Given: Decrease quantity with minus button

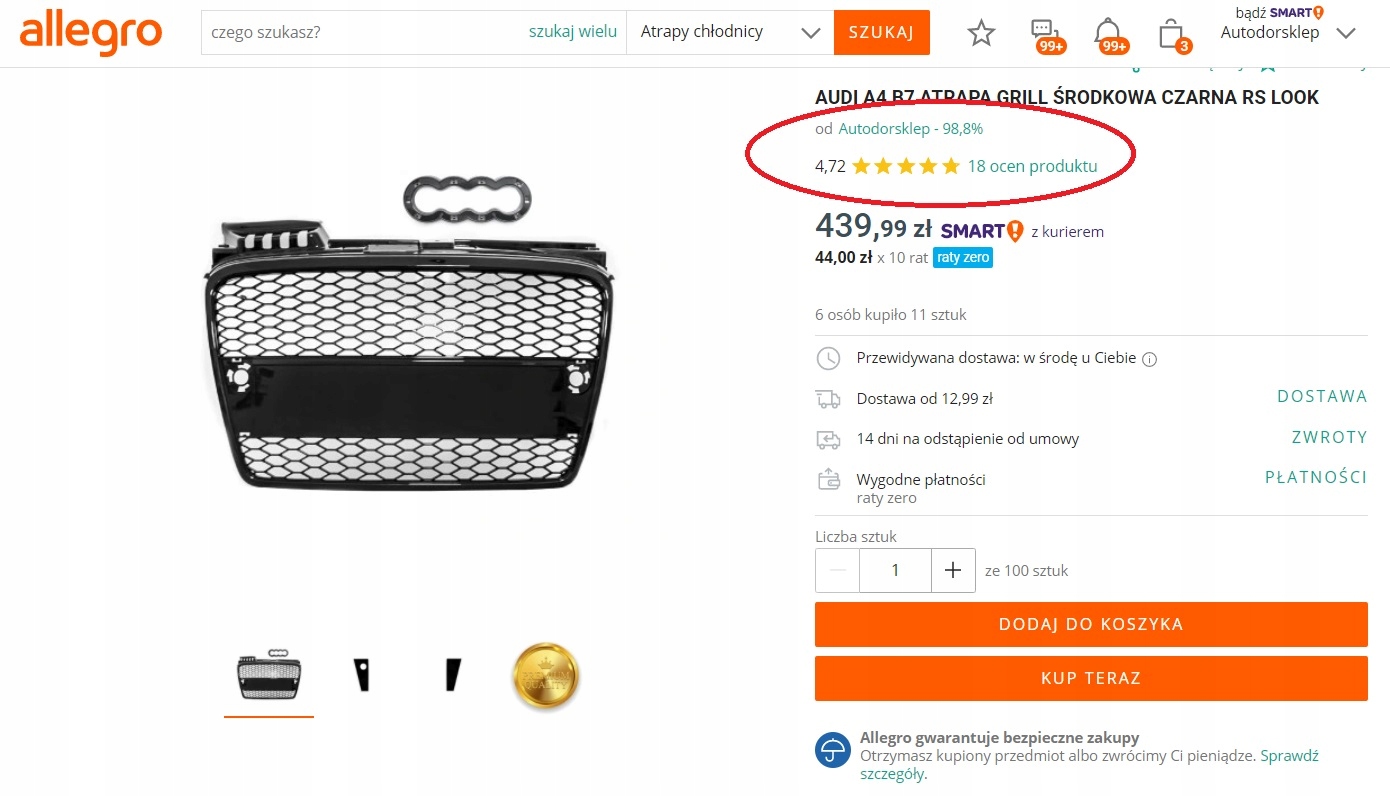Looking at the screenshot, I should tap(838, 570).
